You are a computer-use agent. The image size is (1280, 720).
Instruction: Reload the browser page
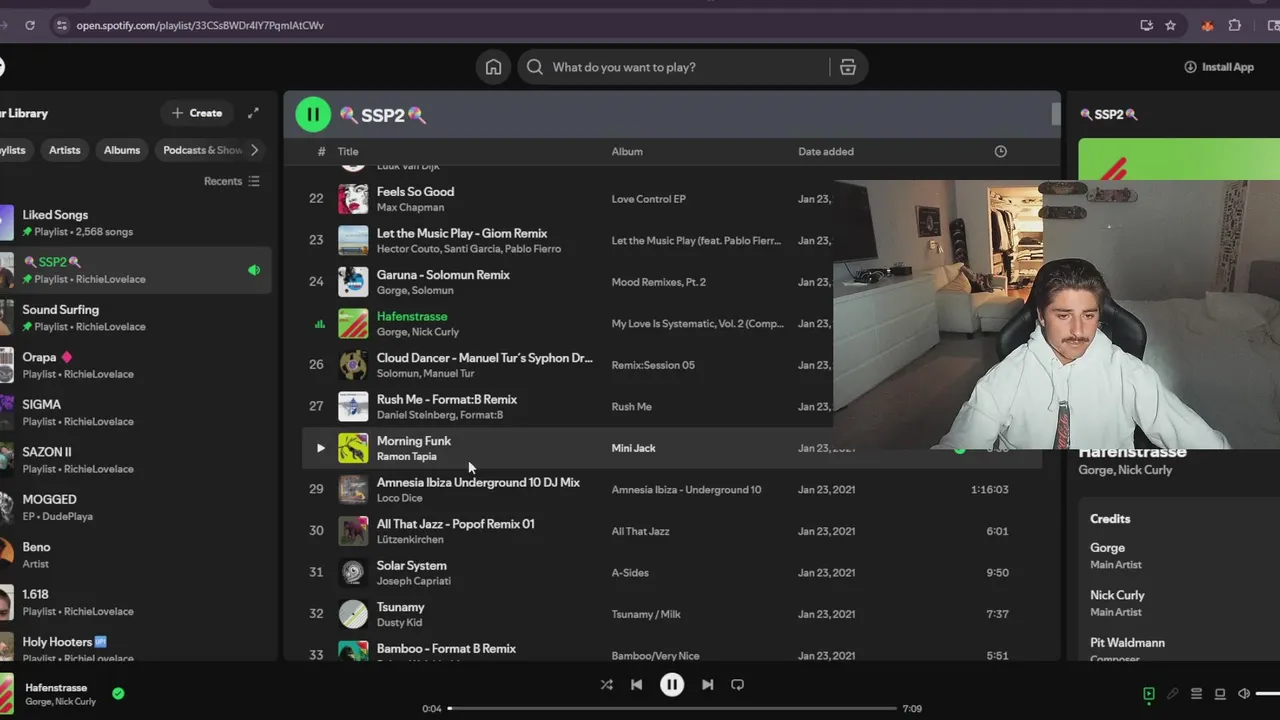(x=30, y=25)
